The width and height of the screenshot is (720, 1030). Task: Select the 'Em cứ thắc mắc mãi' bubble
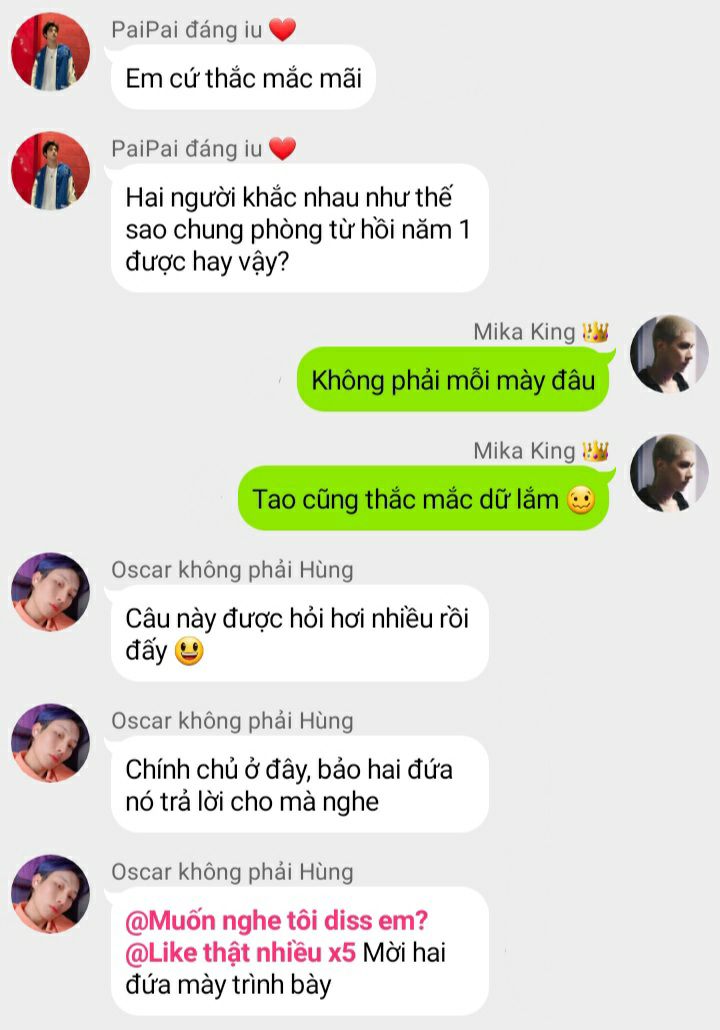pos(244,78)
